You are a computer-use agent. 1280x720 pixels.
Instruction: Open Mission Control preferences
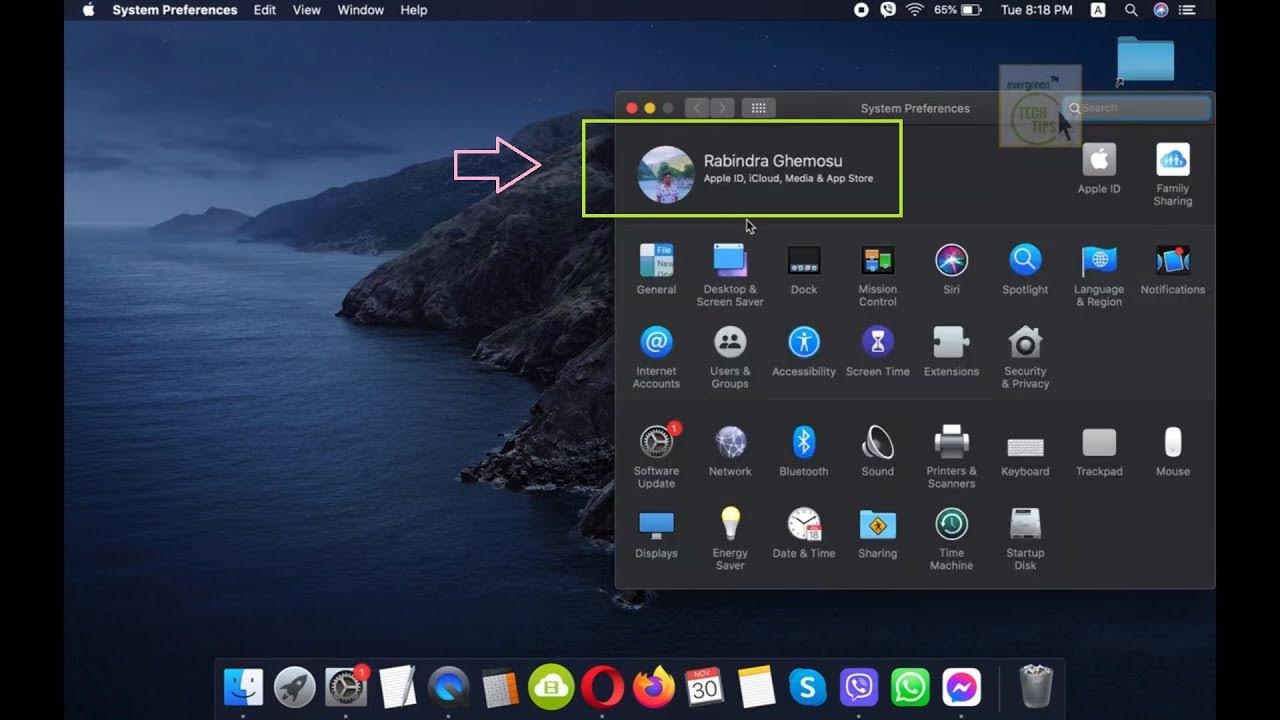[877, 274]
